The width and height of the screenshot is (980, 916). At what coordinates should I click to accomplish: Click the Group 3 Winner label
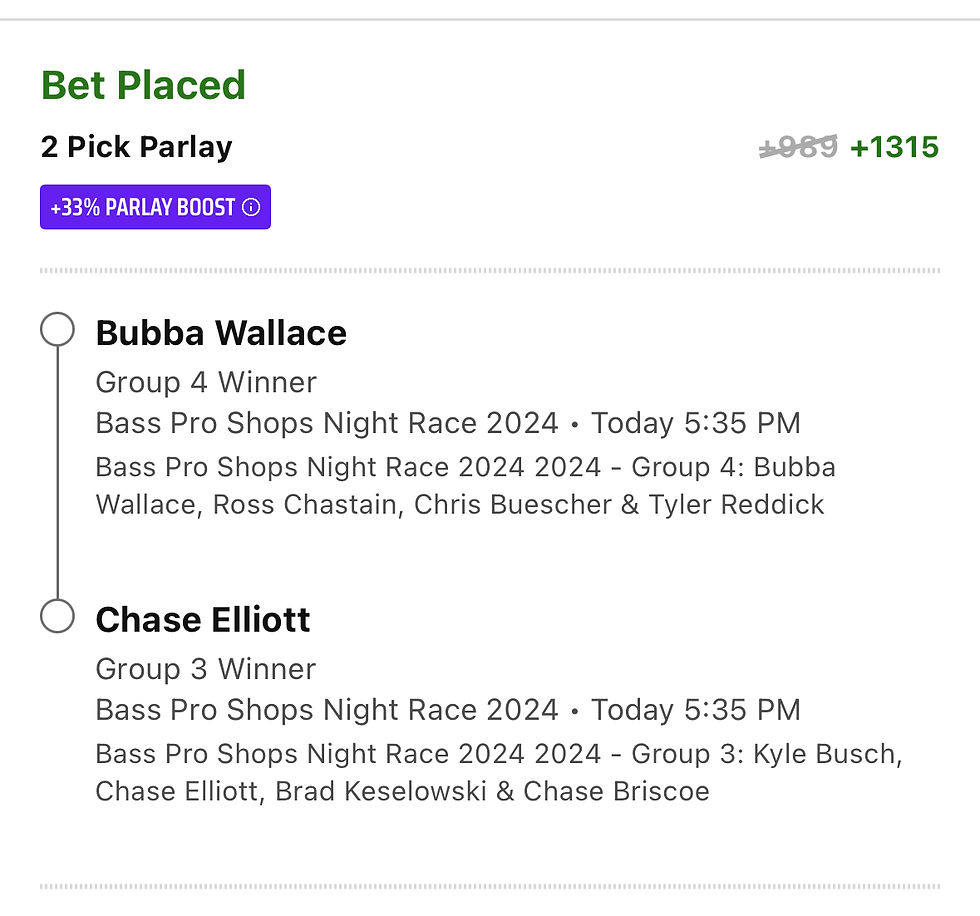(x=206, y=669)
